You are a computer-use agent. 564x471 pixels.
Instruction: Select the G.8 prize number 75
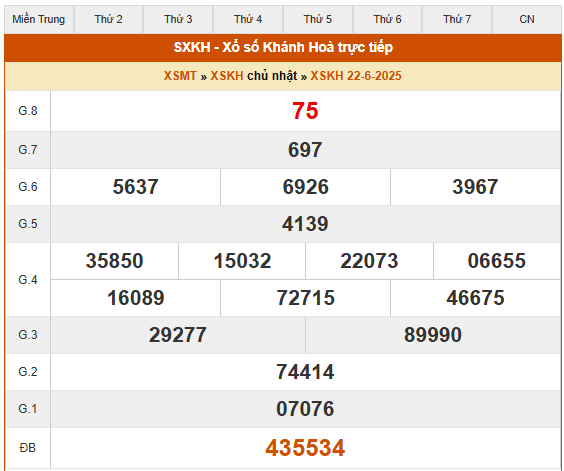[x=305, y=110]
